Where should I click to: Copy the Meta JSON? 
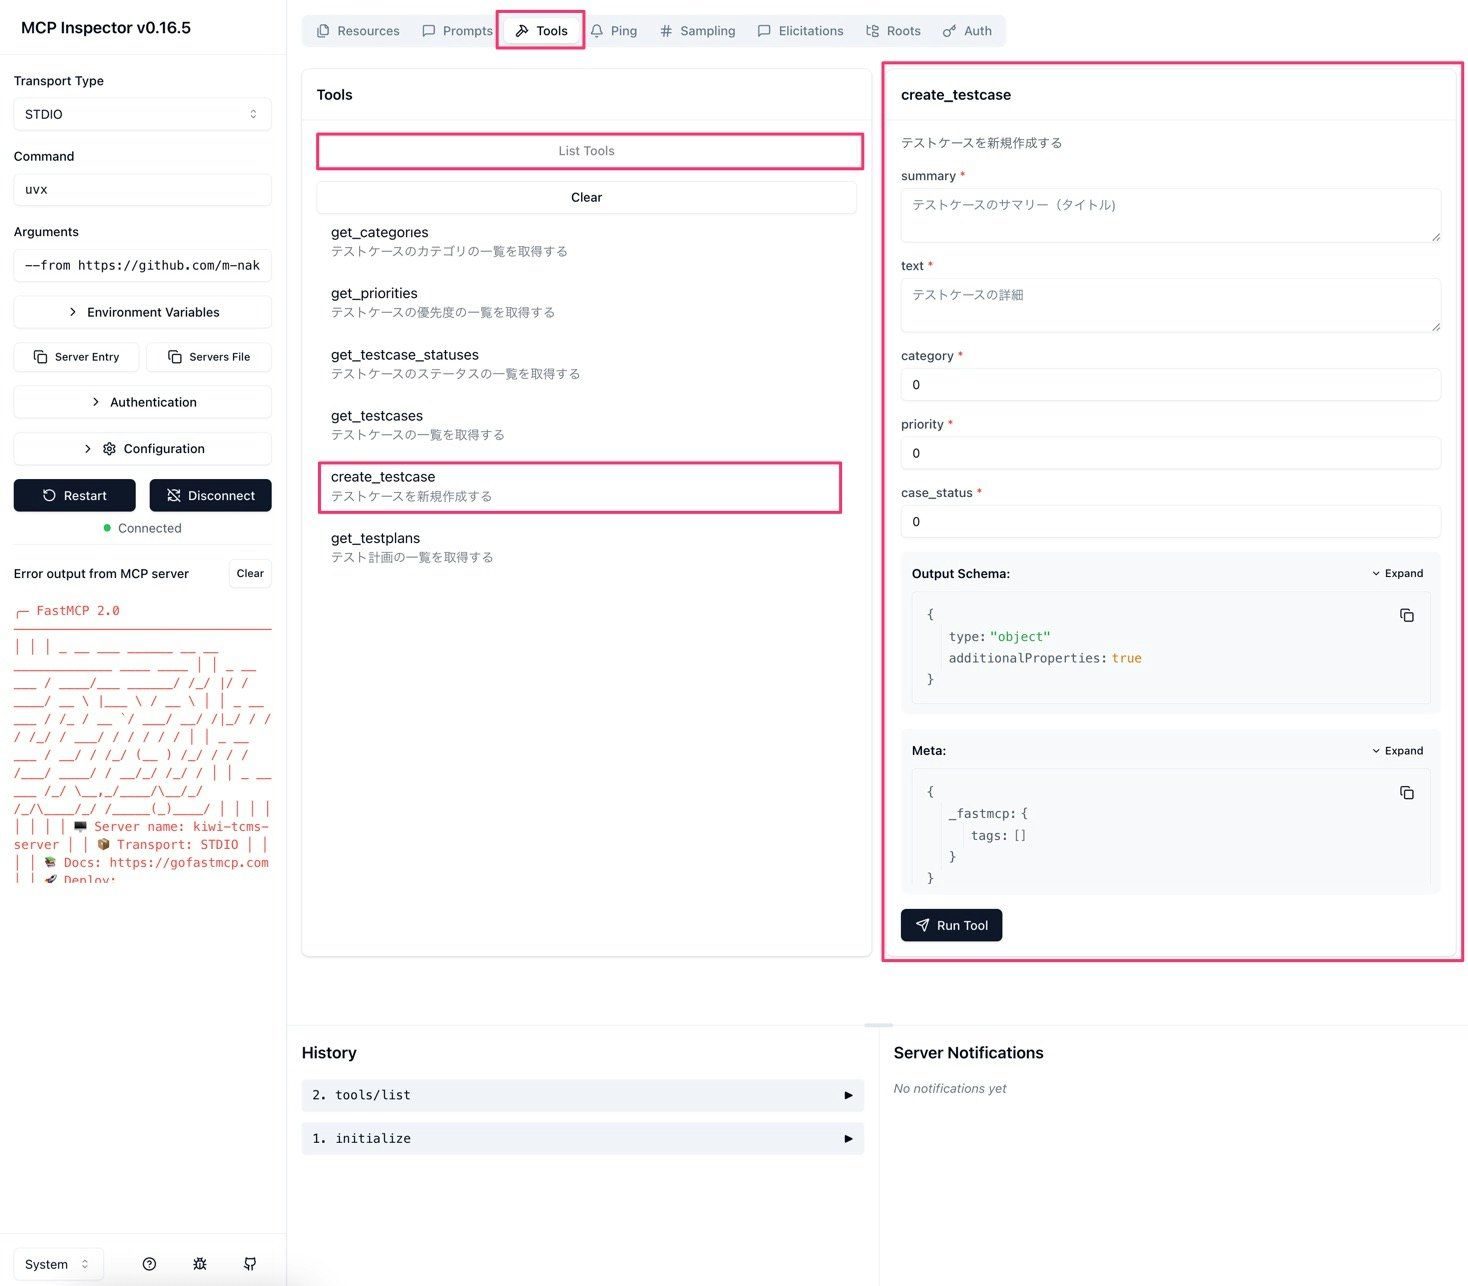click(x=1406, y=792)
